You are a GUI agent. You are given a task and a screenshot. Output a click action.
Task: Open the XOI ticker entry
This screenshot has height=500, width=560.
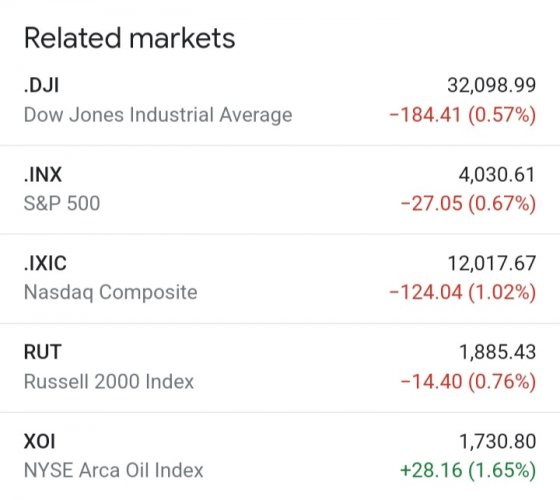click(40, 441)
